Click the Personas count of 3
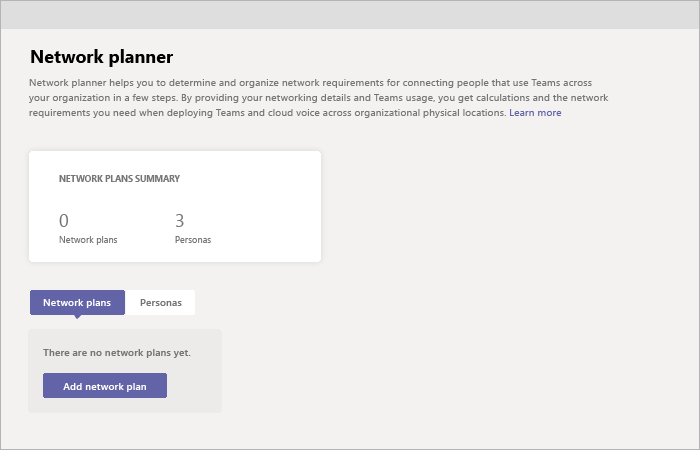700x450 pixels. coord(180,221)
